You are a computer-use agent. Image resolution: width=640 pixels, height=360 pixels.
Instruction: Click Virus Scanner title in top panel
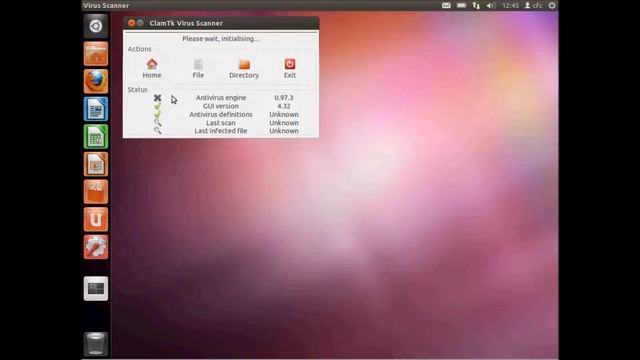[106, 5]
